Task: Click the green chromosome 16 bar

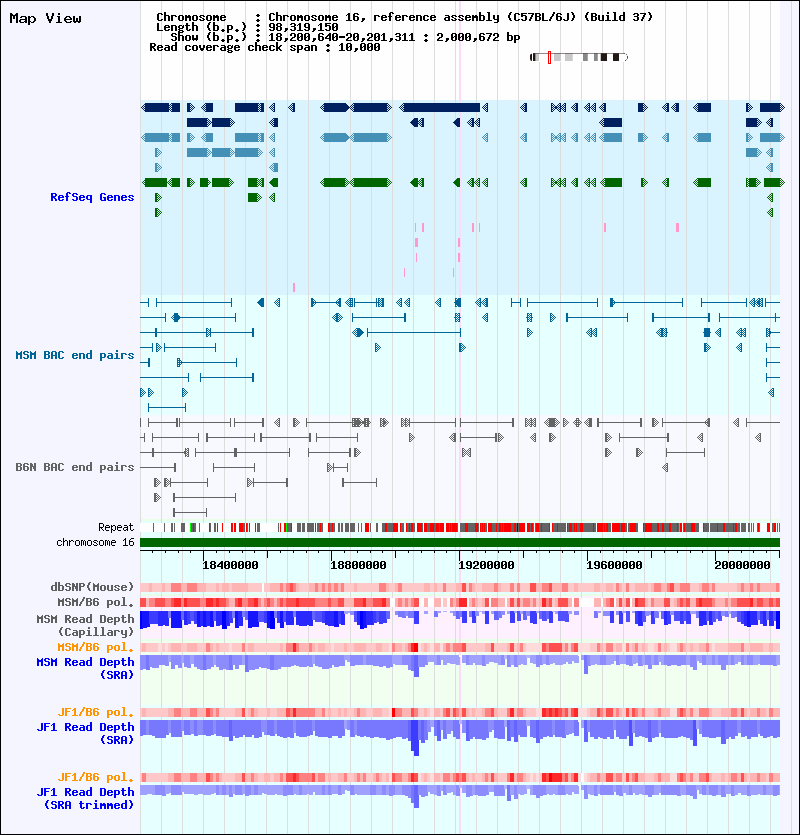Action: click(460, 543)
